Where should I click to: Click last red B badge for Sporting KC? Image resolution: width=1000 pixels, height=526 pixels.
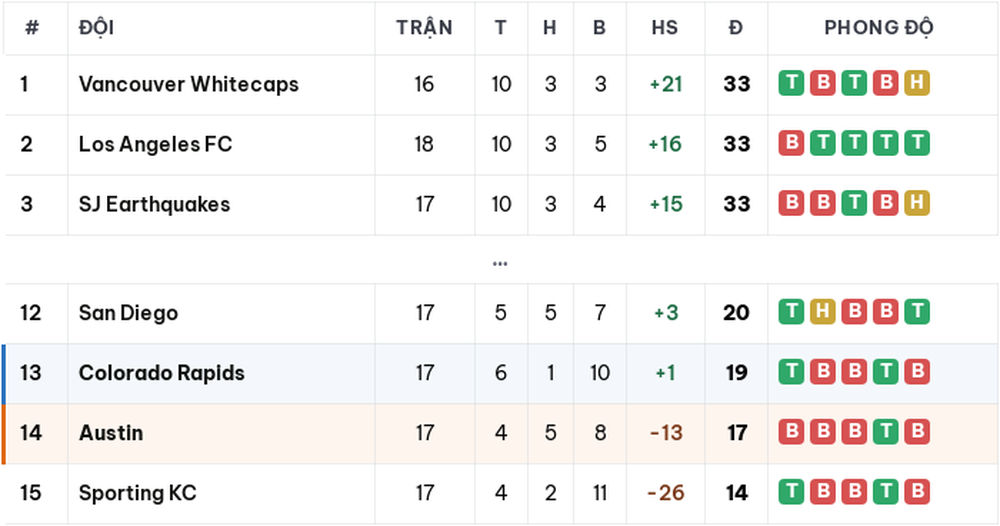(x=916, y=492)
